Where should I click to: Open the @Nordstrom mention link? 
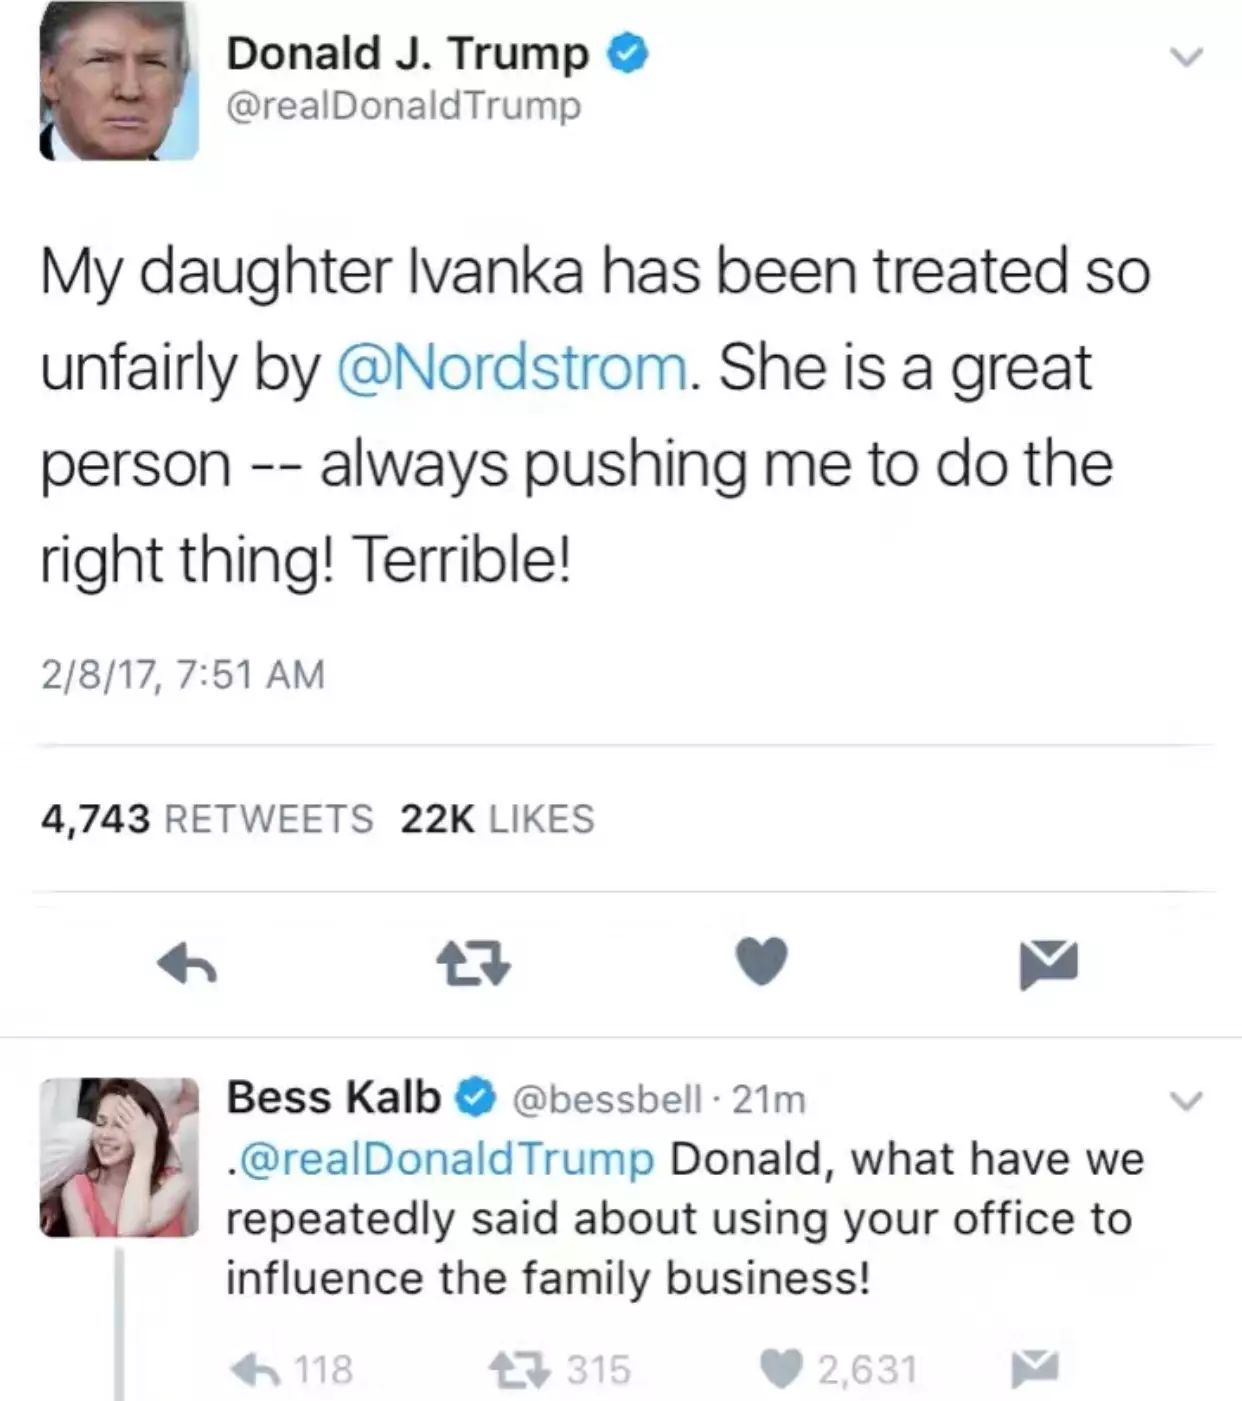click(513, 367)
